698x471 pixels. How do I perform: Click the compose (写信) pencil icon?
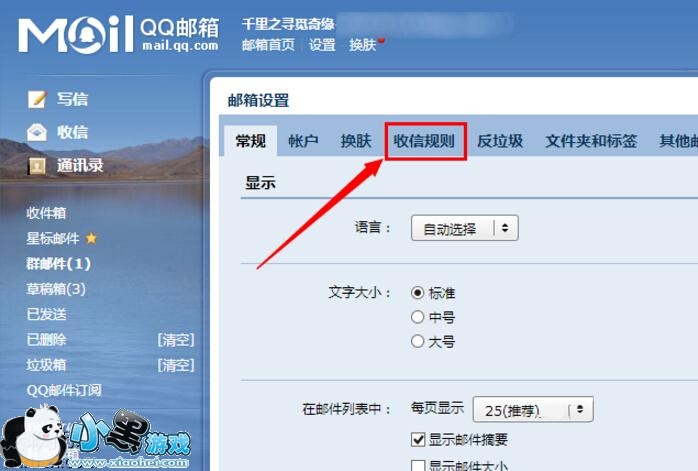[x=37, y=99]
